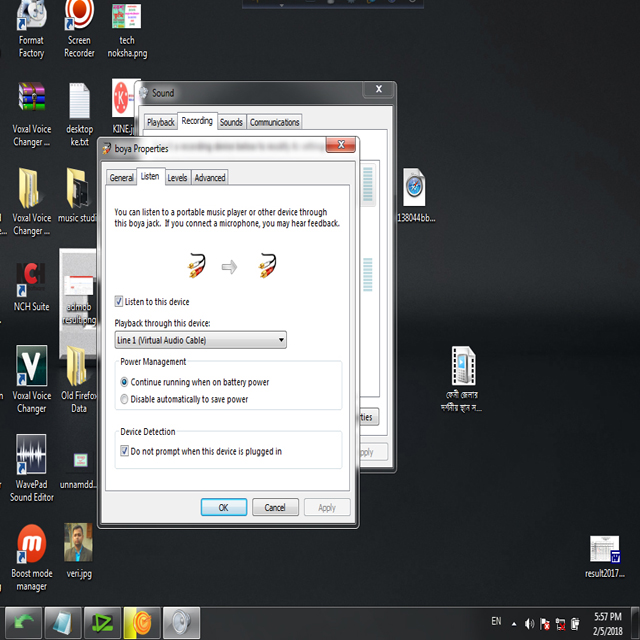Close the Sound window
The image size is (640, 640).
379,89
